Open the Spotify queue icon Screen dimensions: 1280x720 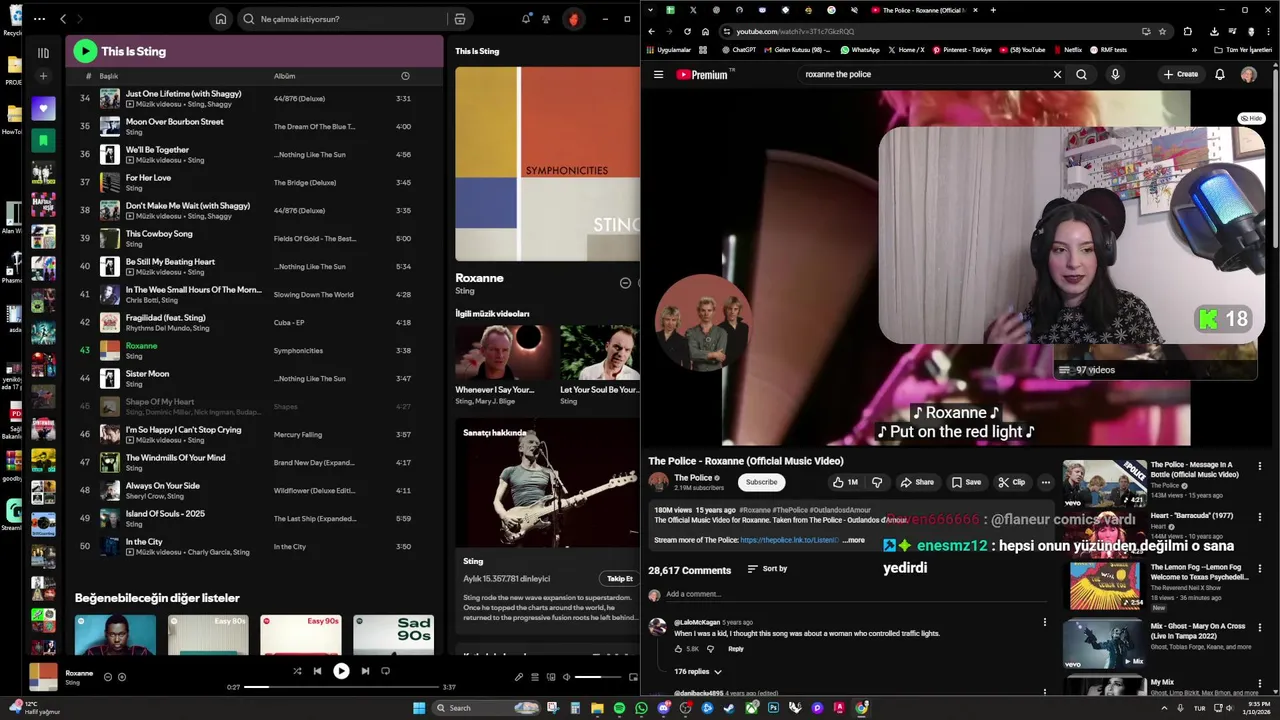click(x=535, y=677)
